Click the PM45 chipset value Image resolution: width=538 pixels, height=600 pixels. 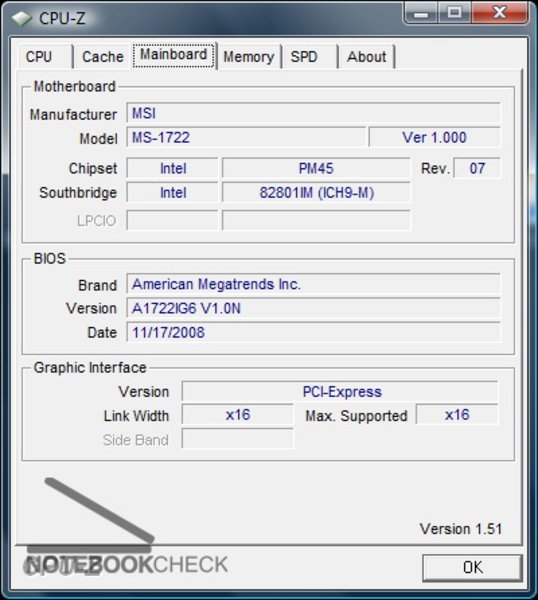click(x=316, y=168)
